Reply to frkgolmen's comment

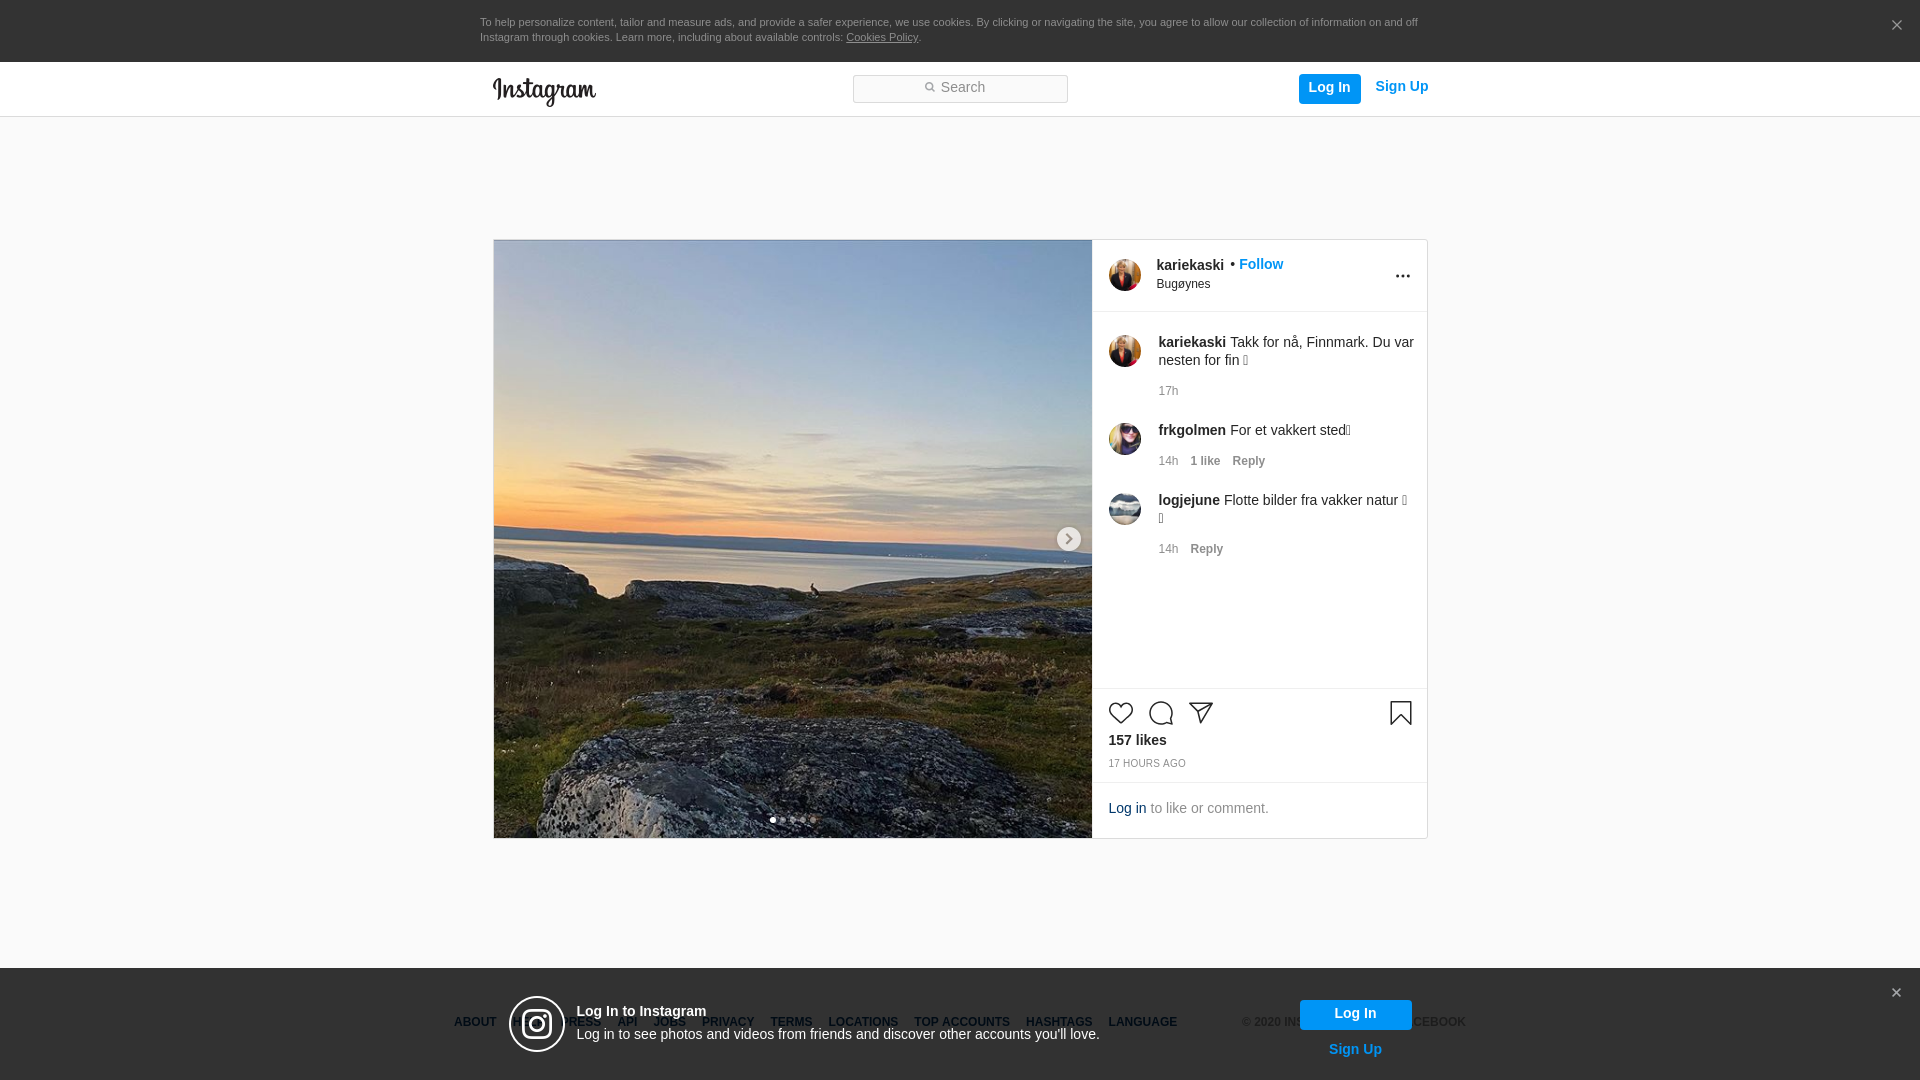coord(1248,461)
